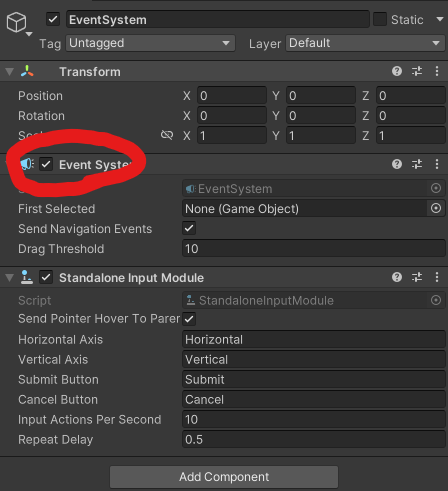Click Scale Z value field
Viewport: 448px width, 491px height.
coord(411,136)
